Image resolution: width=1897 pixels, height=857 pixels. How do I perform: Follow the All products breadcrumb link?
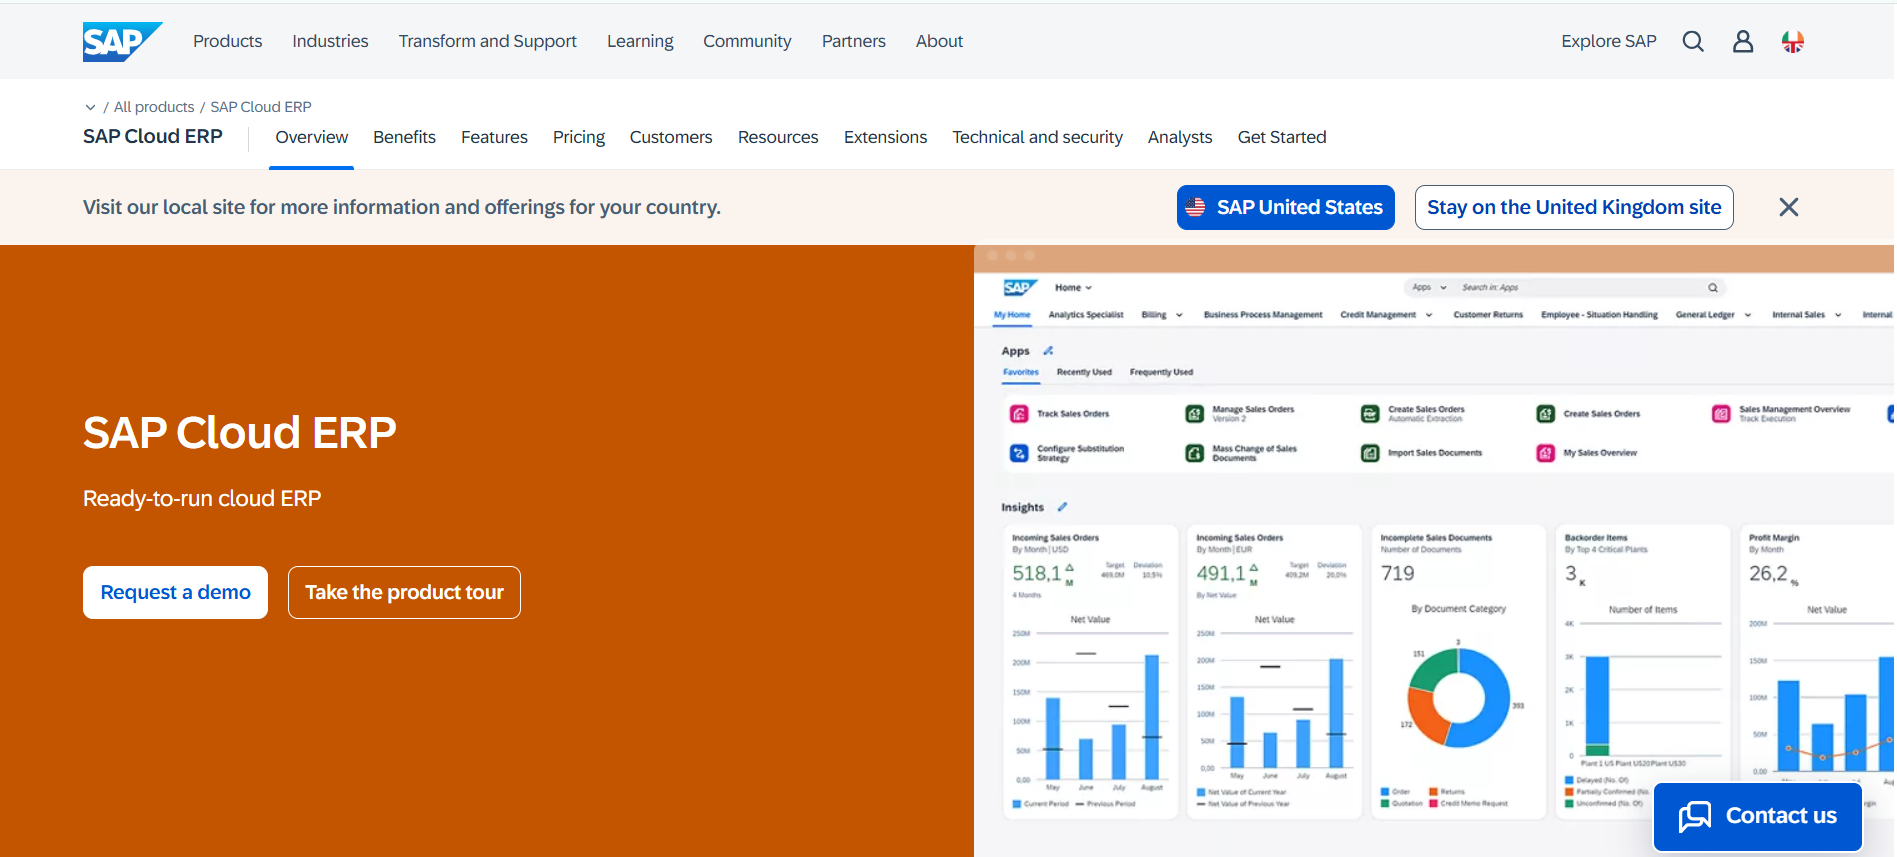click(154, 107)
